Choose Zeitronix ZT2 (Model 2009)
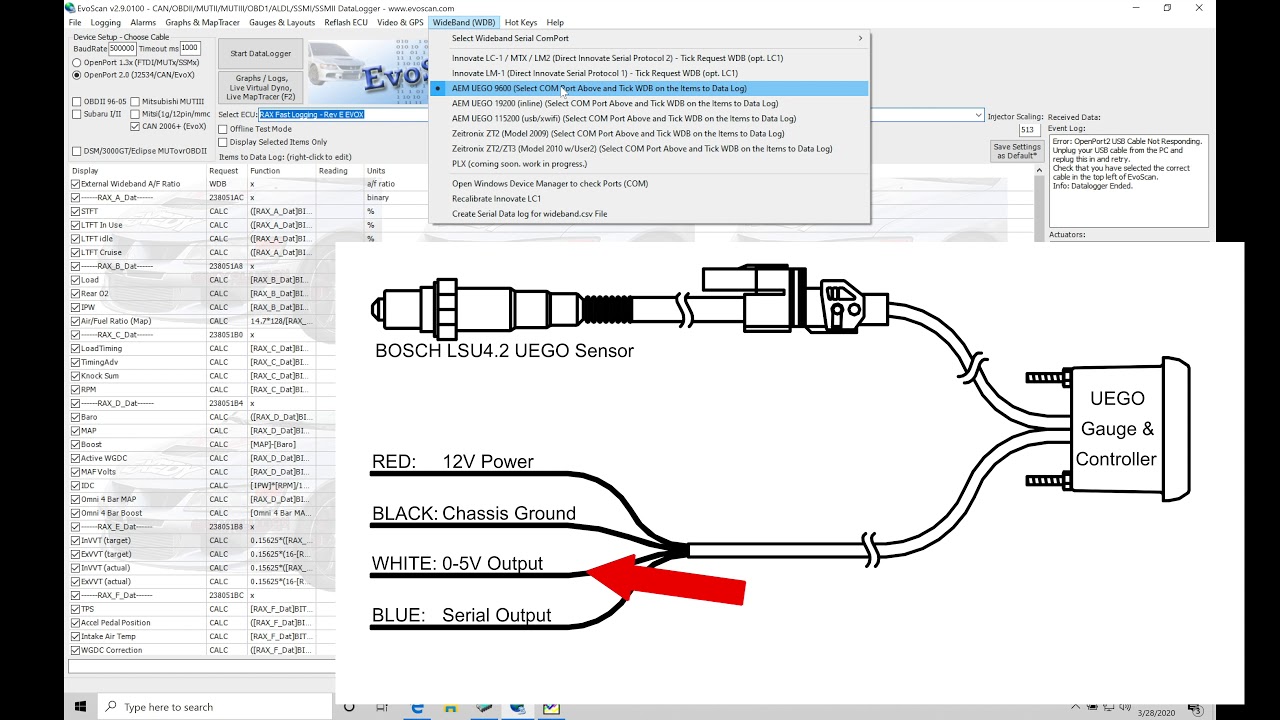 (649, 133)
